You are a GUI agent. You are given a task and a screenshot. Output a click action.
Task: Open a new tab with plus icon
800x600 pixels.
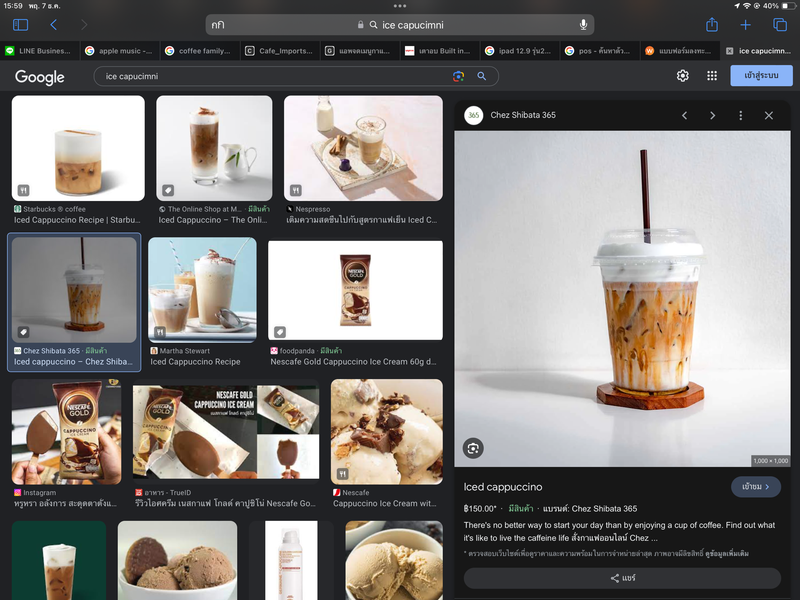(745, 24)
